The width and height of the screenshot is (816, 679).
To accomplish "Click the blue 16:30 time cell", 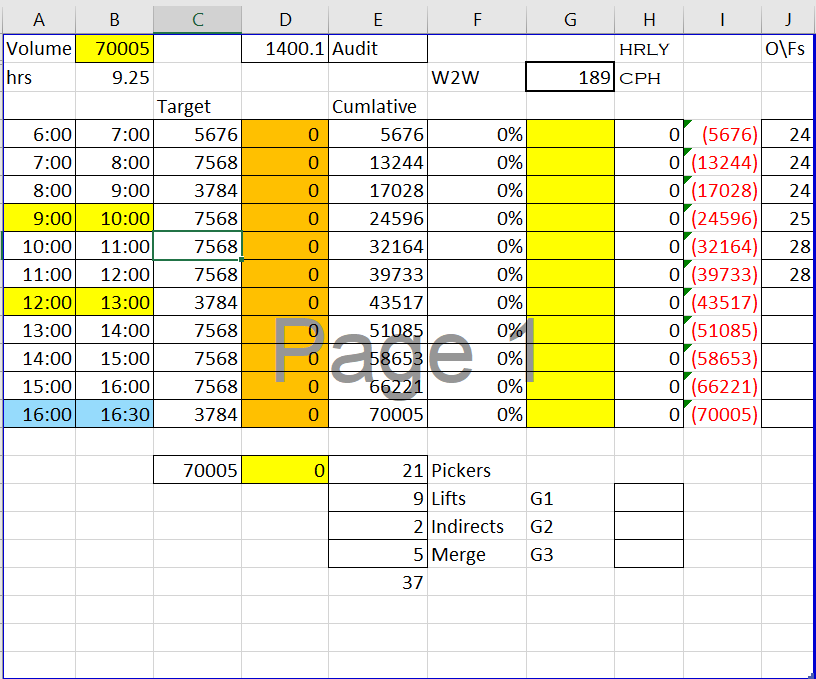I will click(114, 414).
